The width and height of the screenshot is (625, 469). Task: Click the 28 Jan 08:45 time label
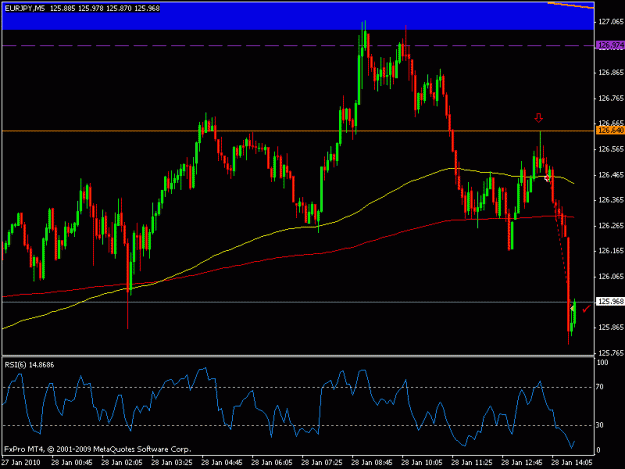click(x=372, y=462)
